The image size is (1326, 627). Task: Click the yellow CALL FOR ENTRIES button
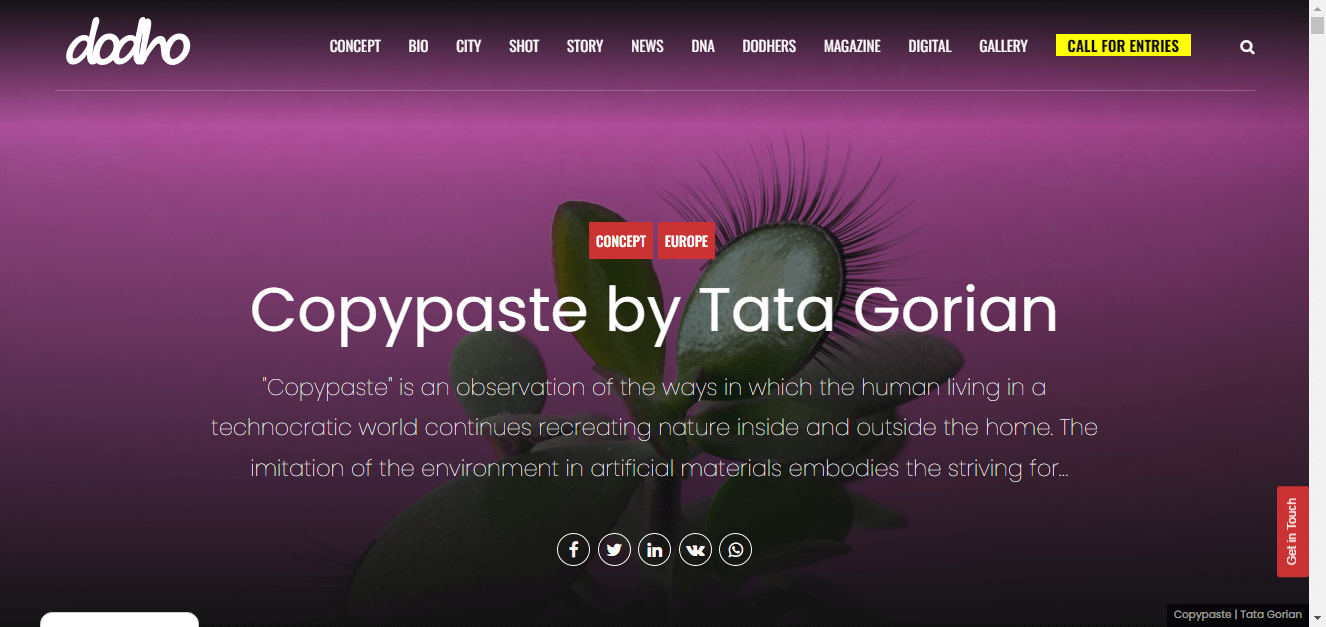point(1123,46)
